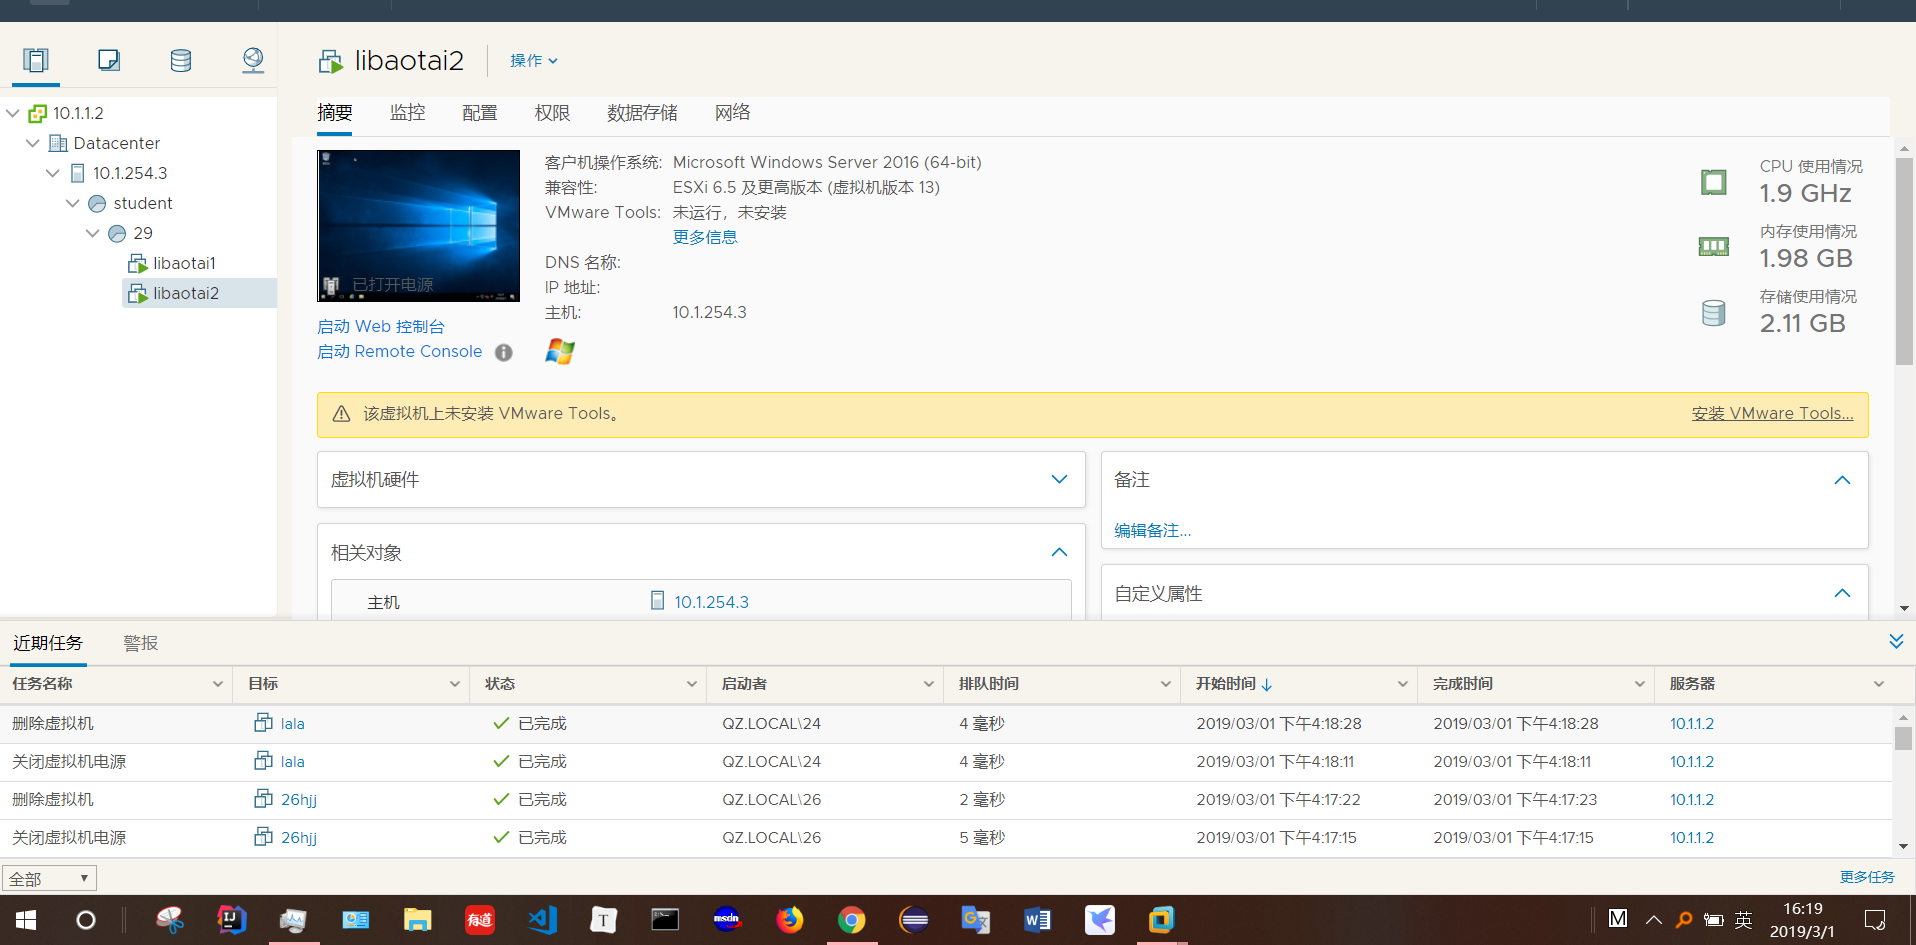Click the warning icon in the VMware Tools banner
The image size is (1916, 945).
pos(341,413)
